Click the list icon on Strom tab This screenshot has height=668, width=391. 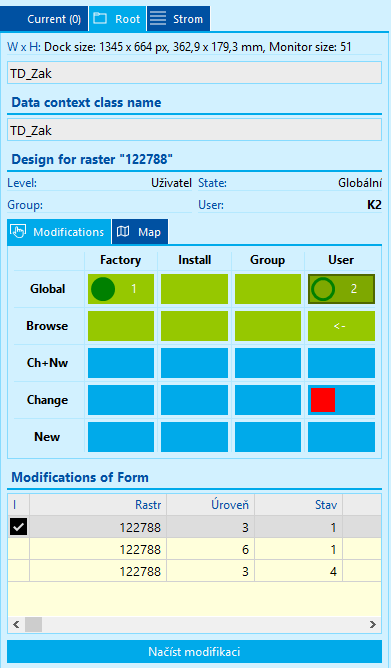[x=158, y=19]
